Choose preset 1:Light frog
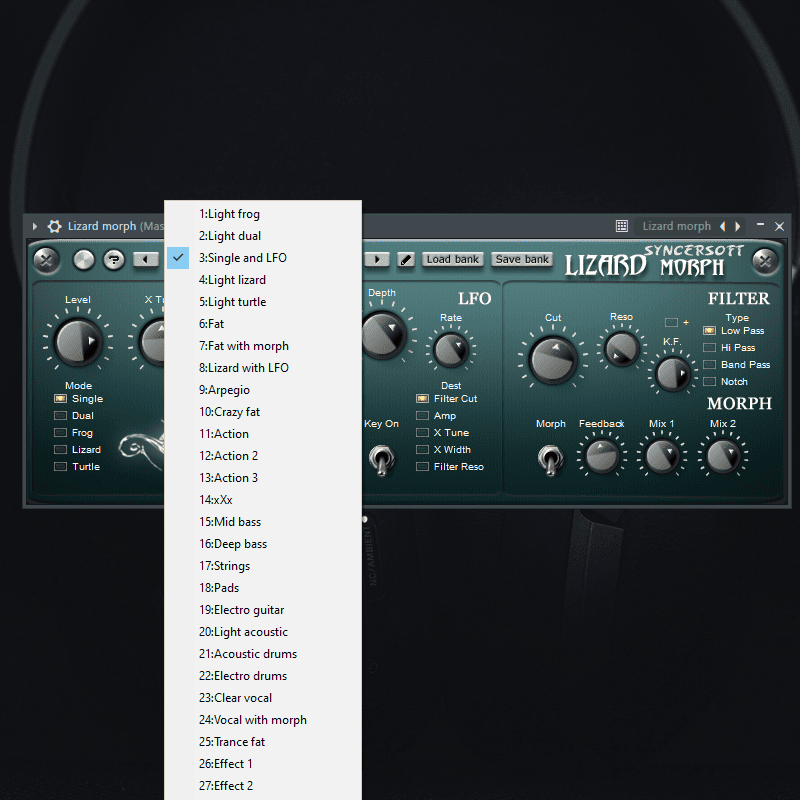The image size is (800, 800). coord(263,214)
